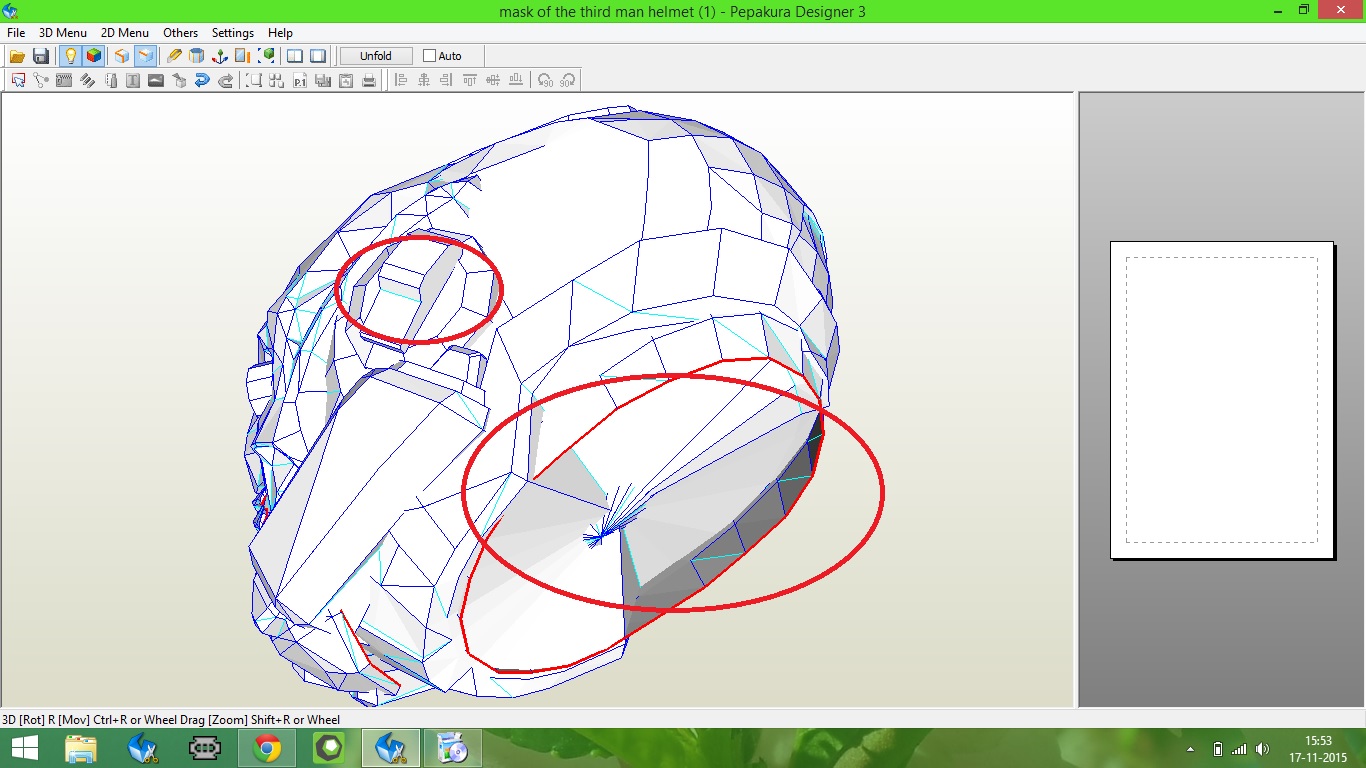Click the blank paper page in 2D view
The height and width of the screenshot is (768, 1366).
point(1221,399)
